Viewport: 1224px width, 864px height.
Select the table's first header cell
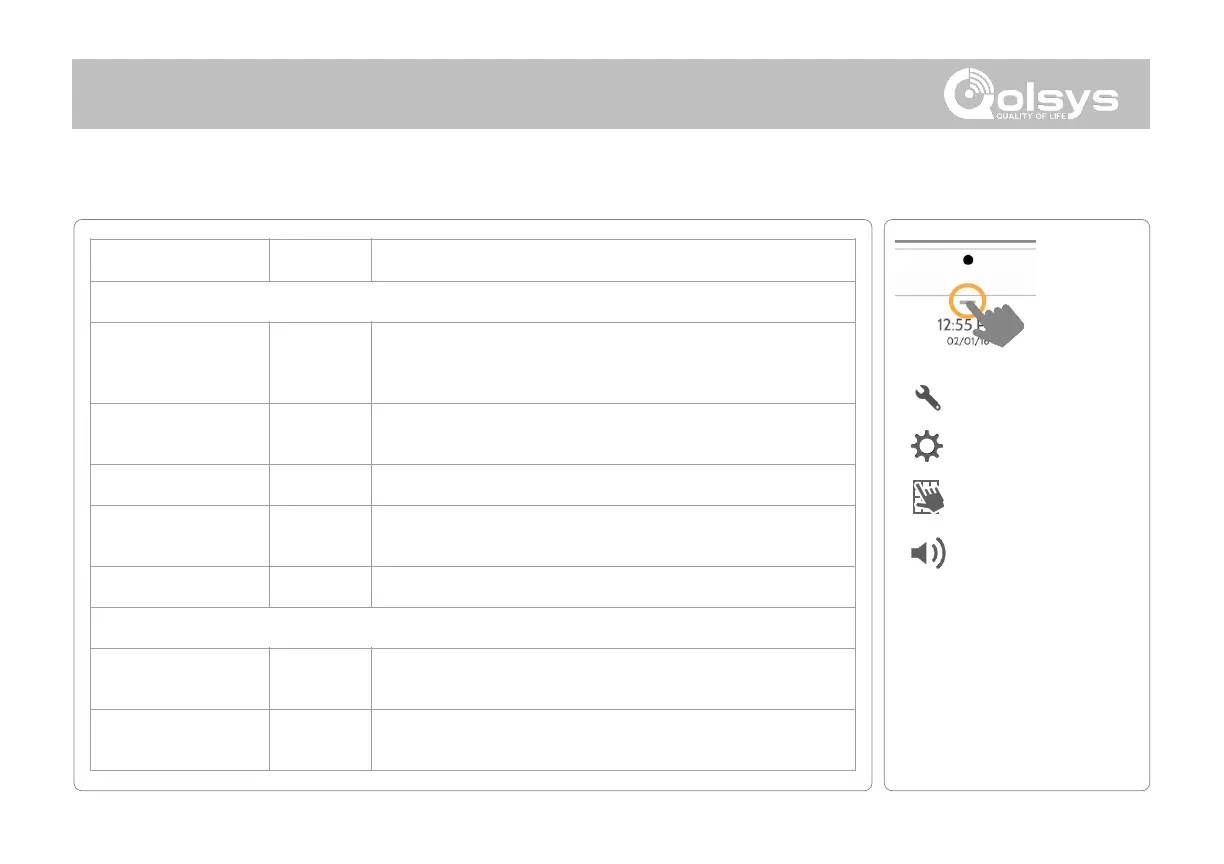(x=180, y=260)
